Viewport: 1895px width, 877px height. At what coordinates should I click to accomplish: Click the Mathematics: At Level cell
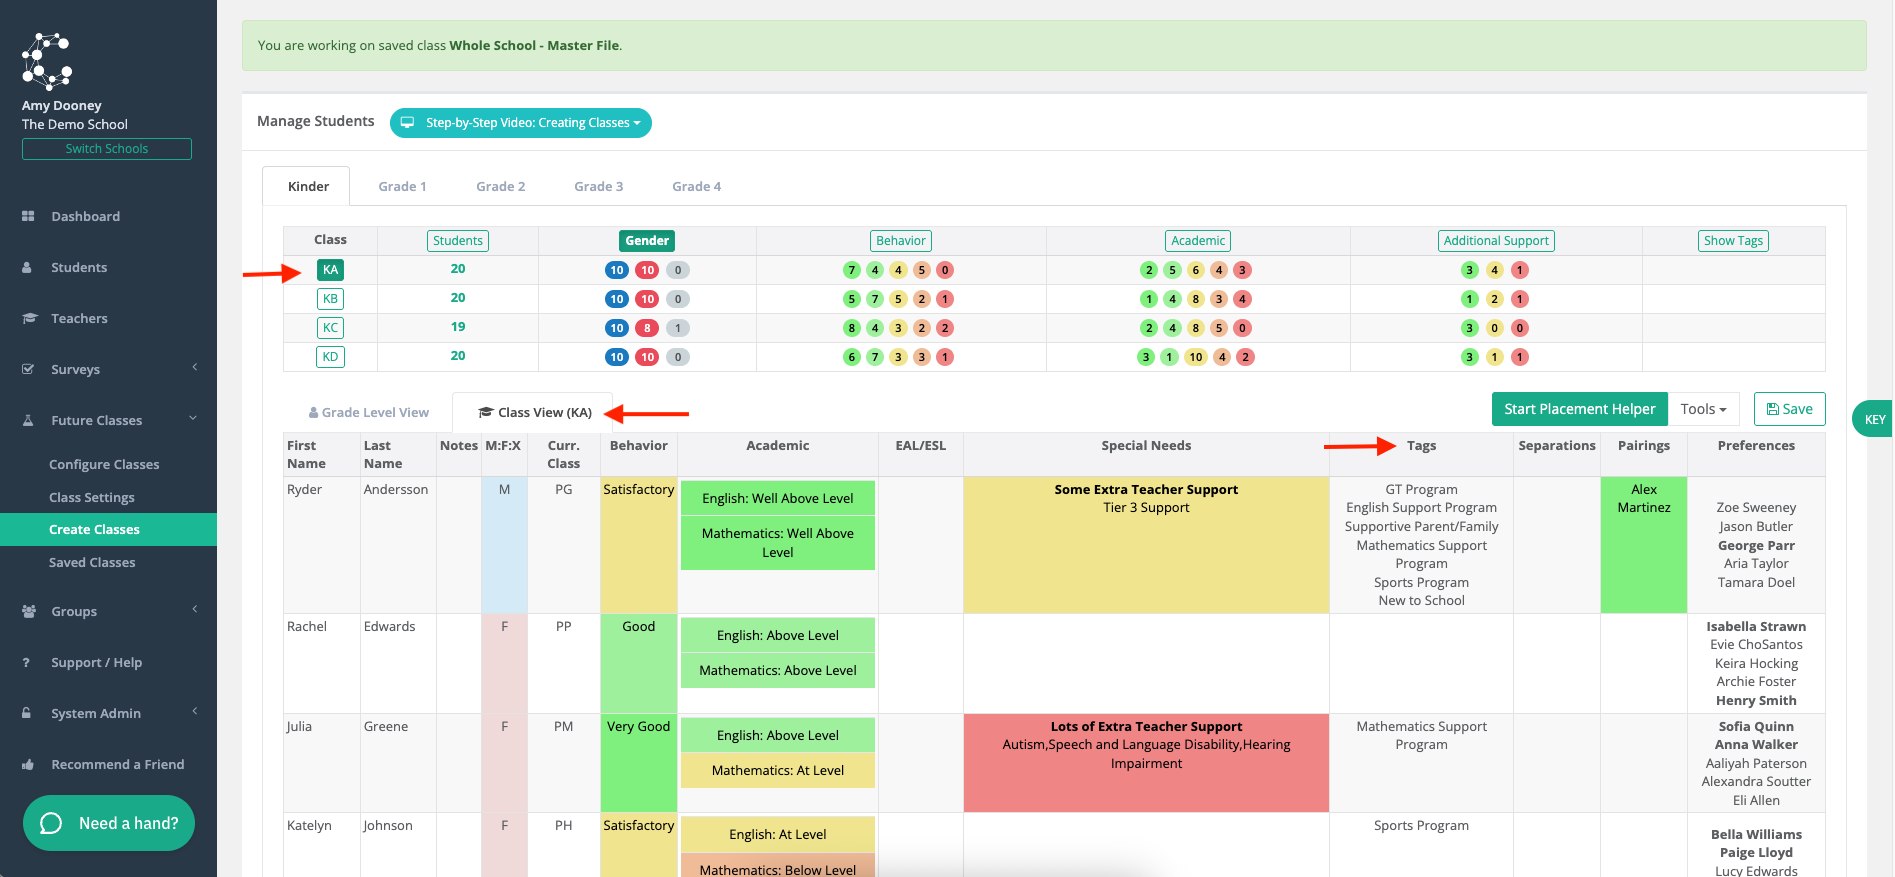click(x=777, y=771)
